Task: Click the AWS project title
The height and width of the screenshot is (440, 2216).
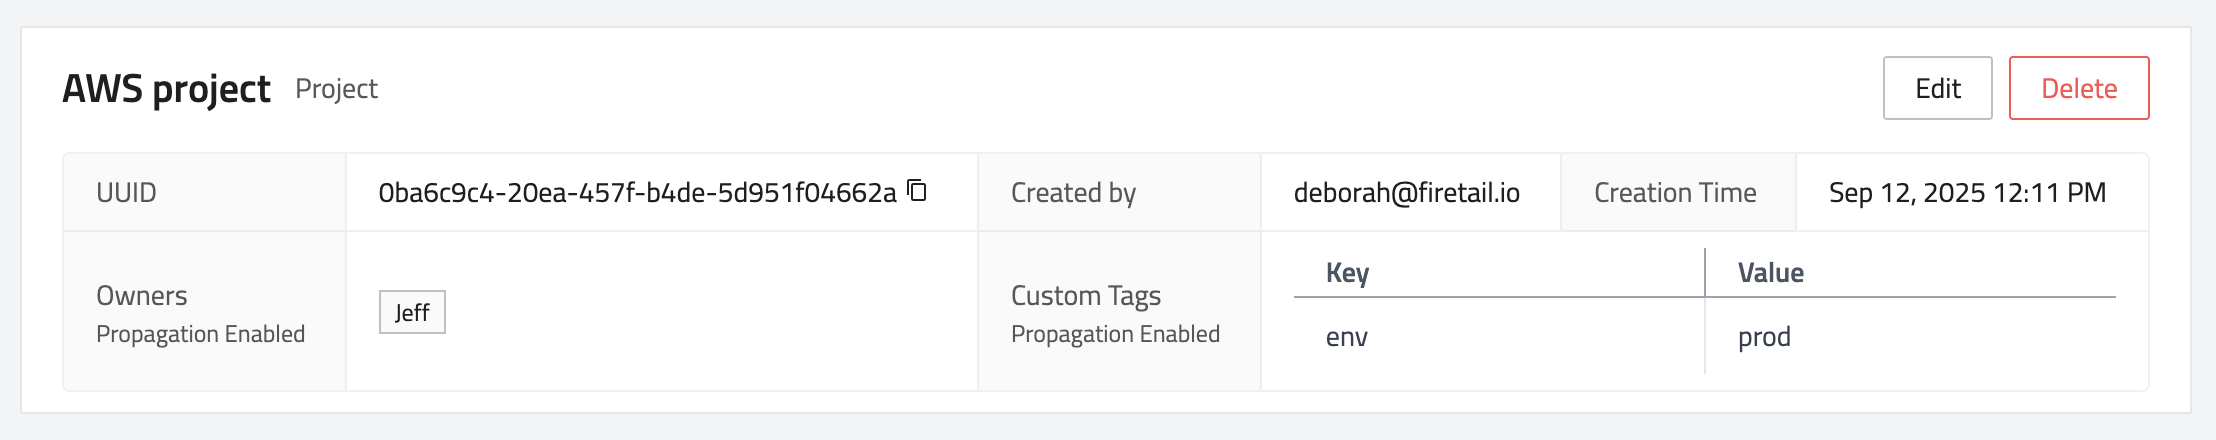Action: click(x=166, y=89)
